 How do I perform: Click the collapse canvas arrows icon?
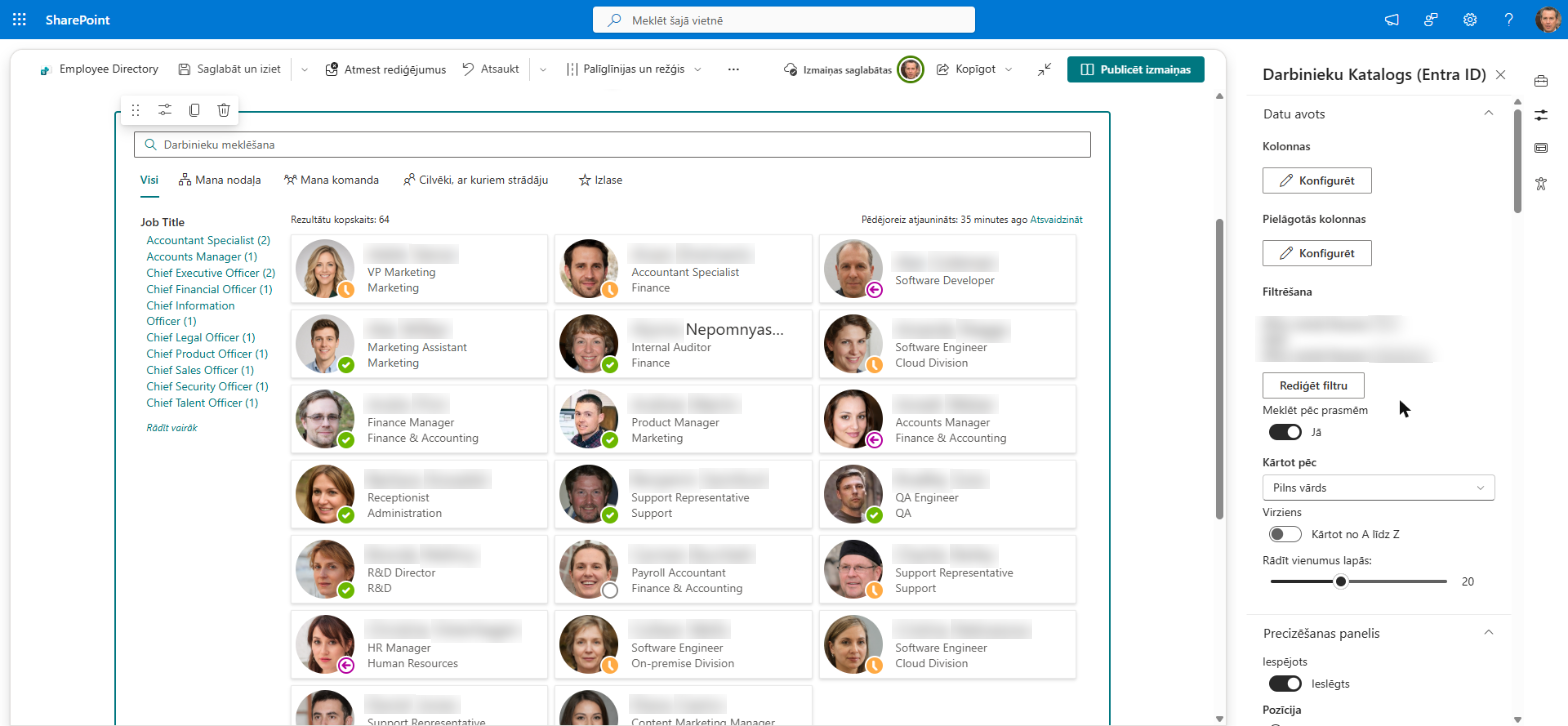click(x=1044, y=69)
